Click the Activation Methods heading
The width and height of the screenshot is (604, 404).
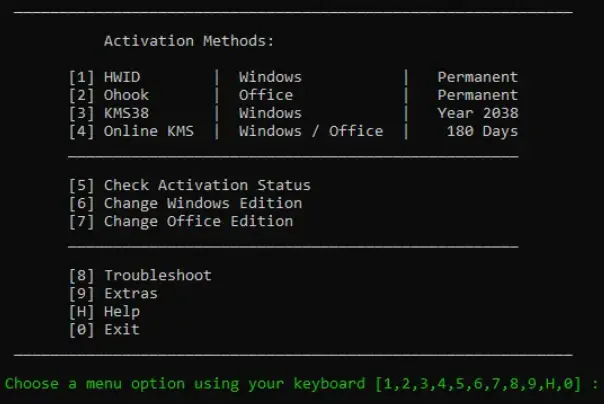tap(189, 41)
